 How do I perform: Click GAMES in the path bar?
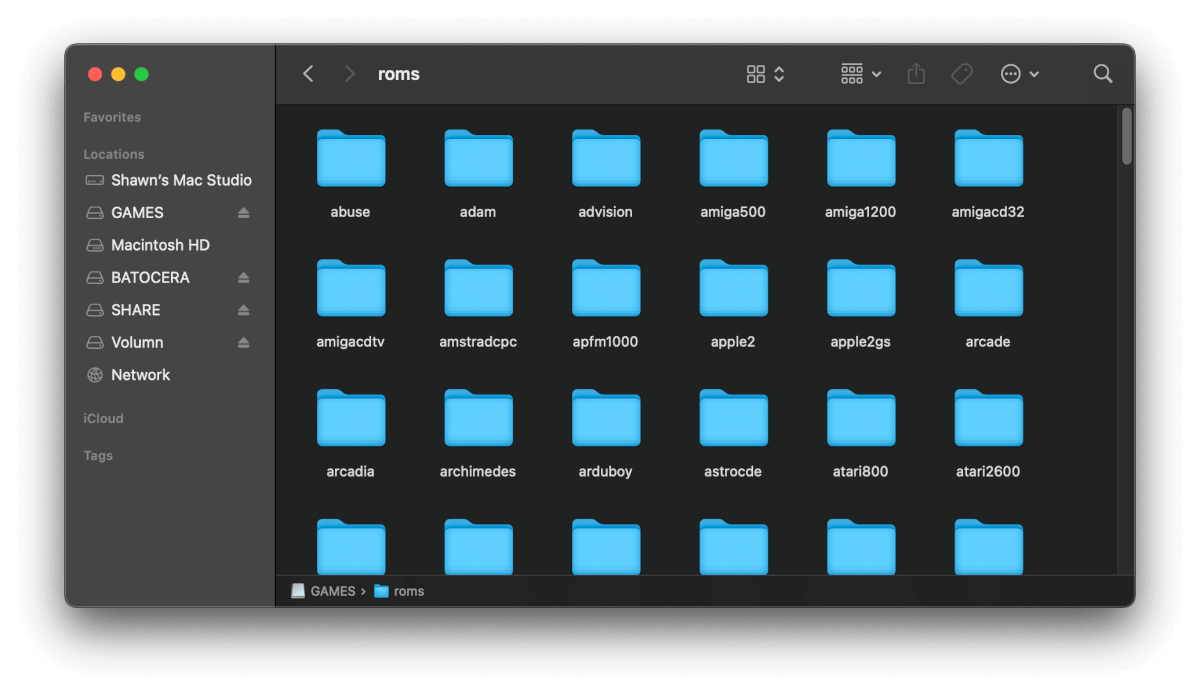pos(332,591)
